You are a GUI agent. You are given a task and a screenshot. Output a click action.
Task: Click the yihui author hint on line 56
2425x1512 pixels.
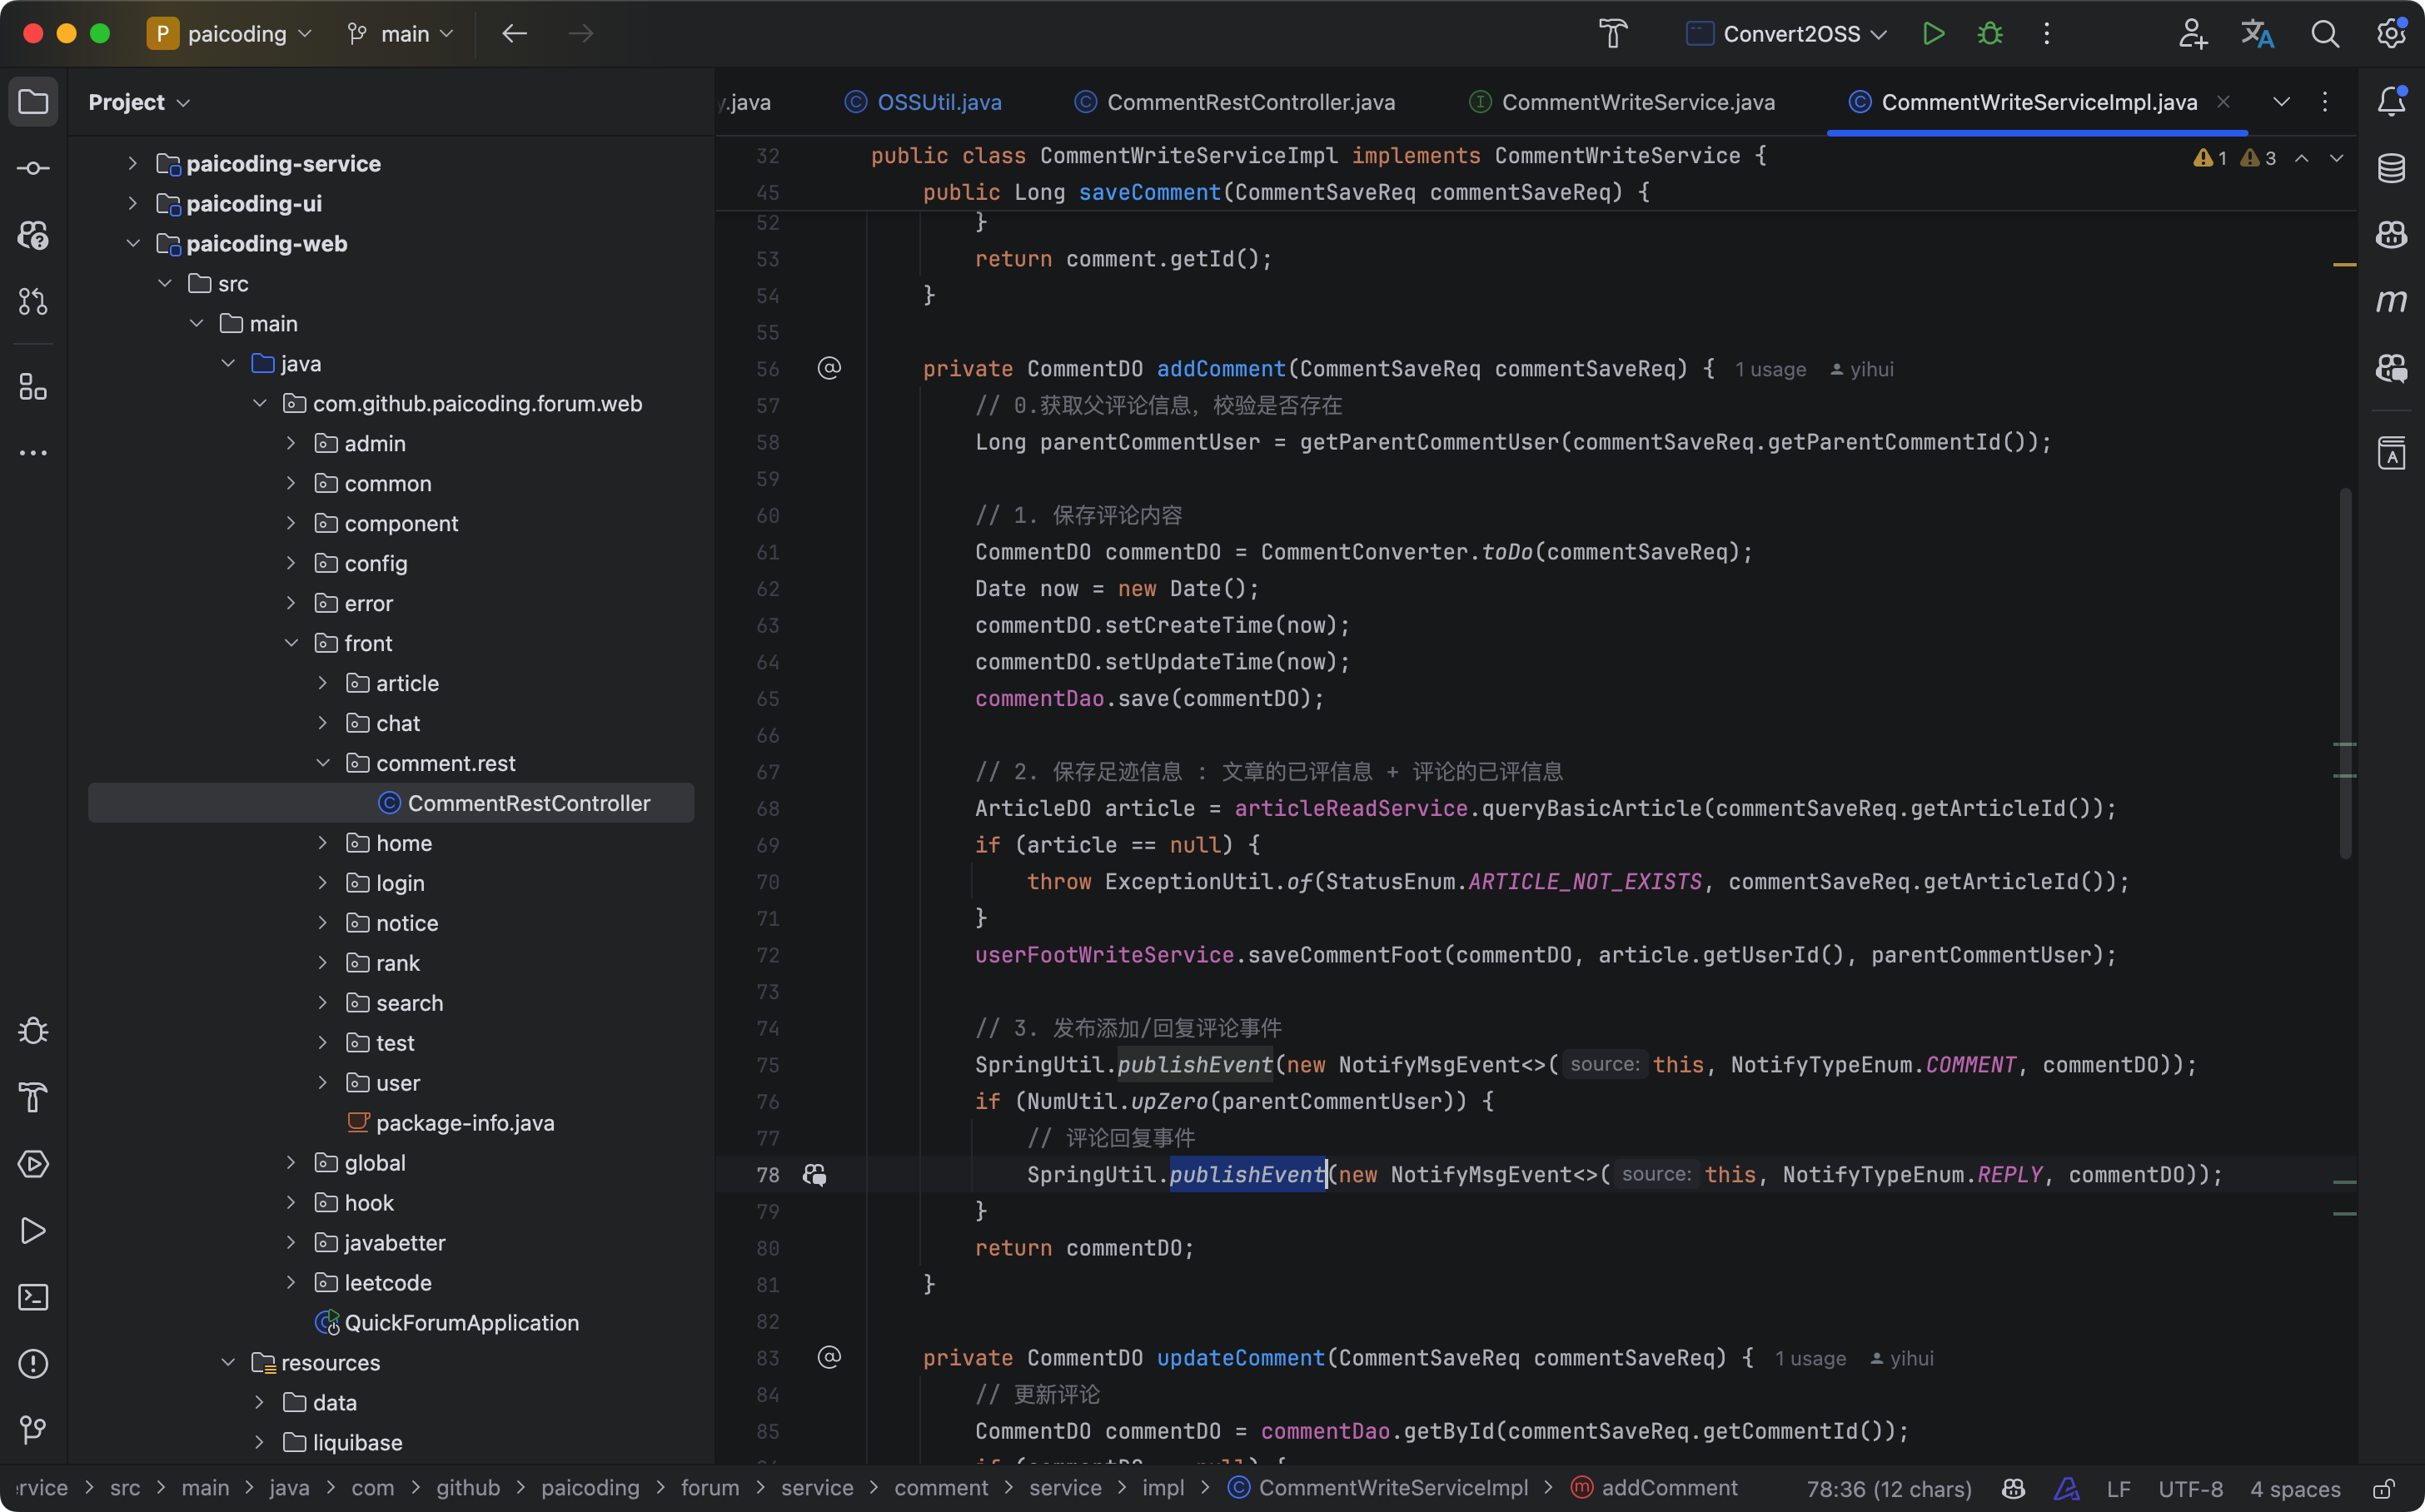click(x=1862, y=369)
